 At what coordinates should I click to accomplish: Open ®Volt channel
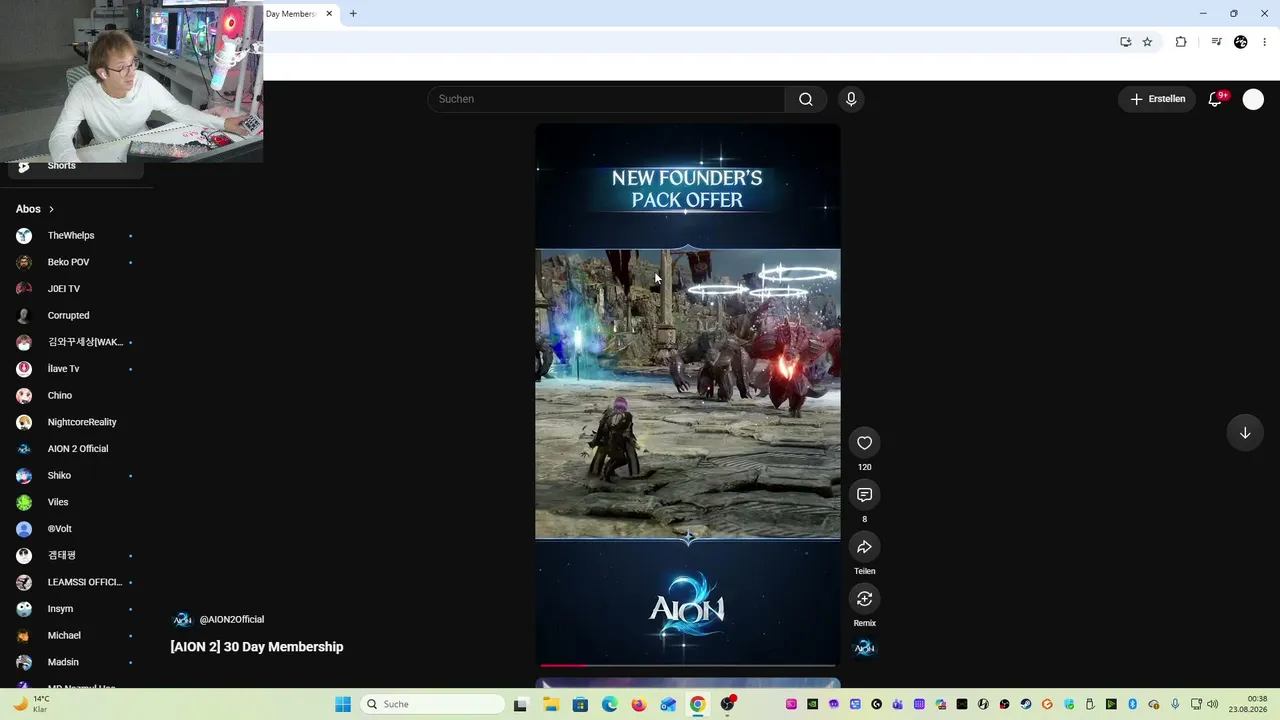coord(76,529)
